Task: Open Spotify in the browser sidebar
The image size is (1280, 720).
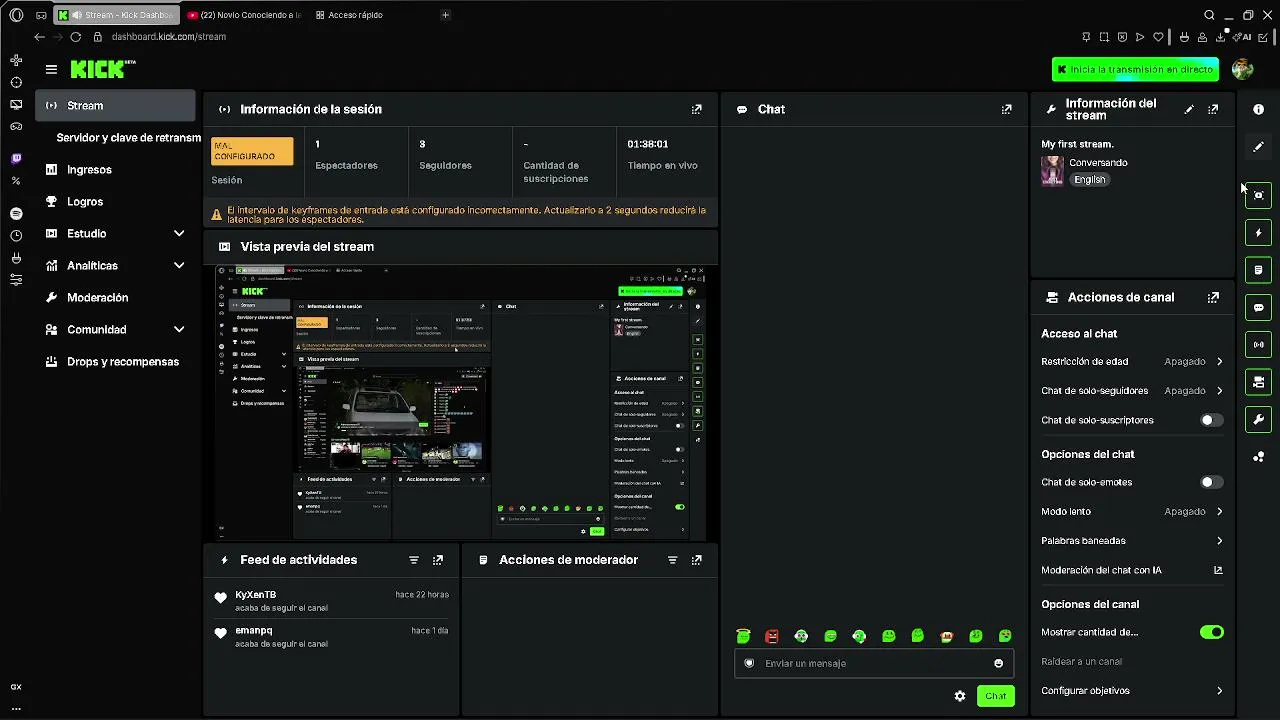Action: coord(16,214)
